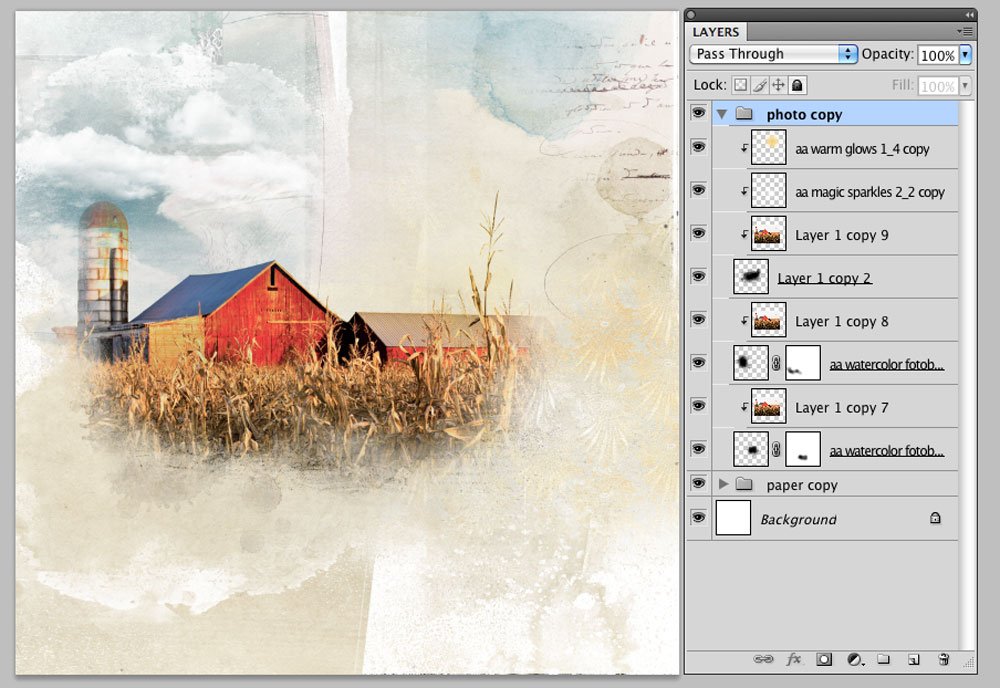Click the aa warm glows layer thumbnail
The image size is (1000, 688).
pos(768,147)
